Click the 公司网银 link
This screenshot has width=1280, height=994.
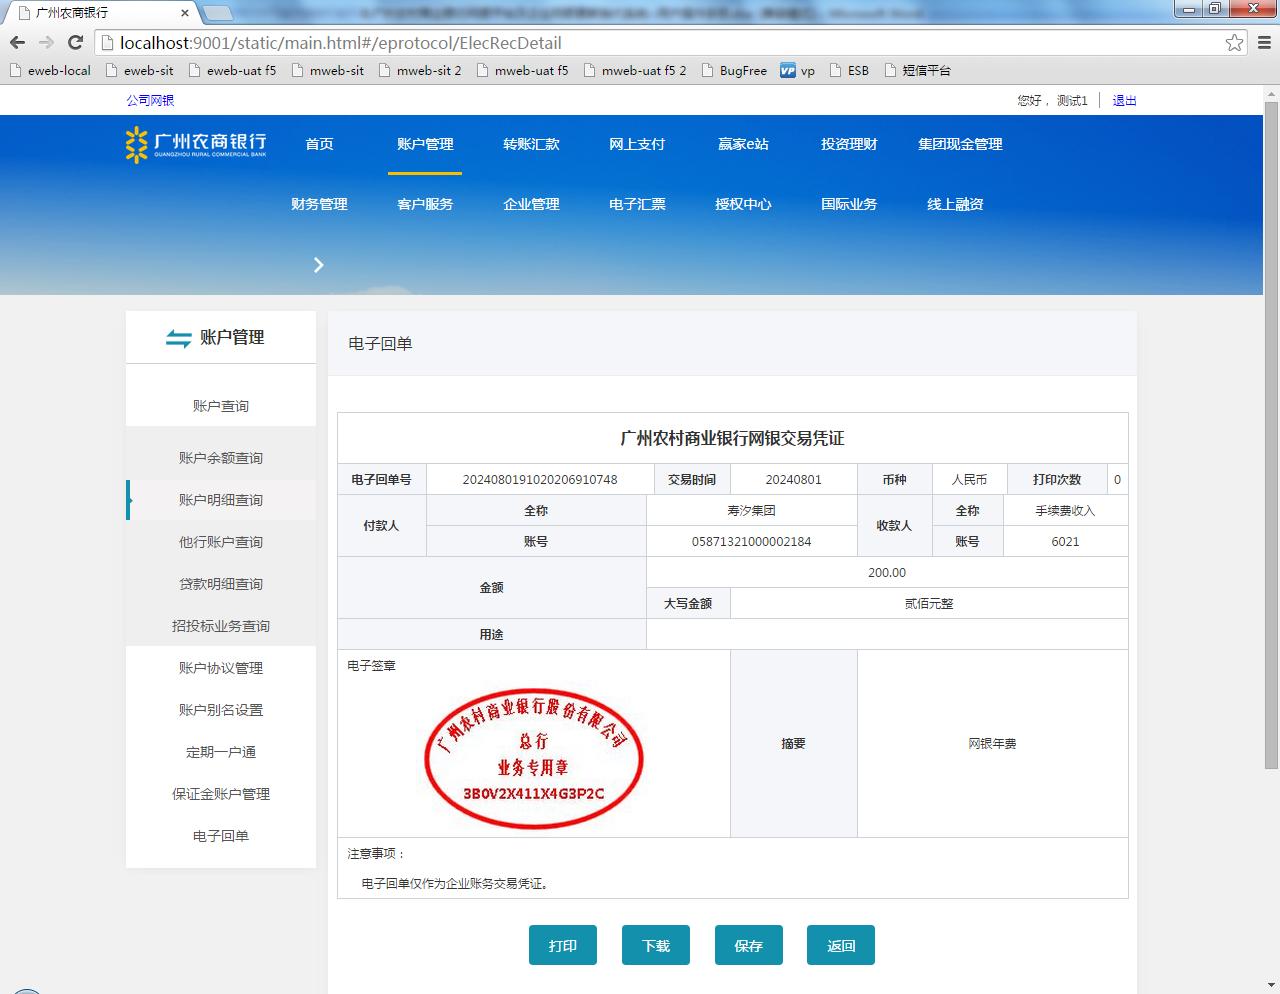pyautogui.click(x=150, y=100)
